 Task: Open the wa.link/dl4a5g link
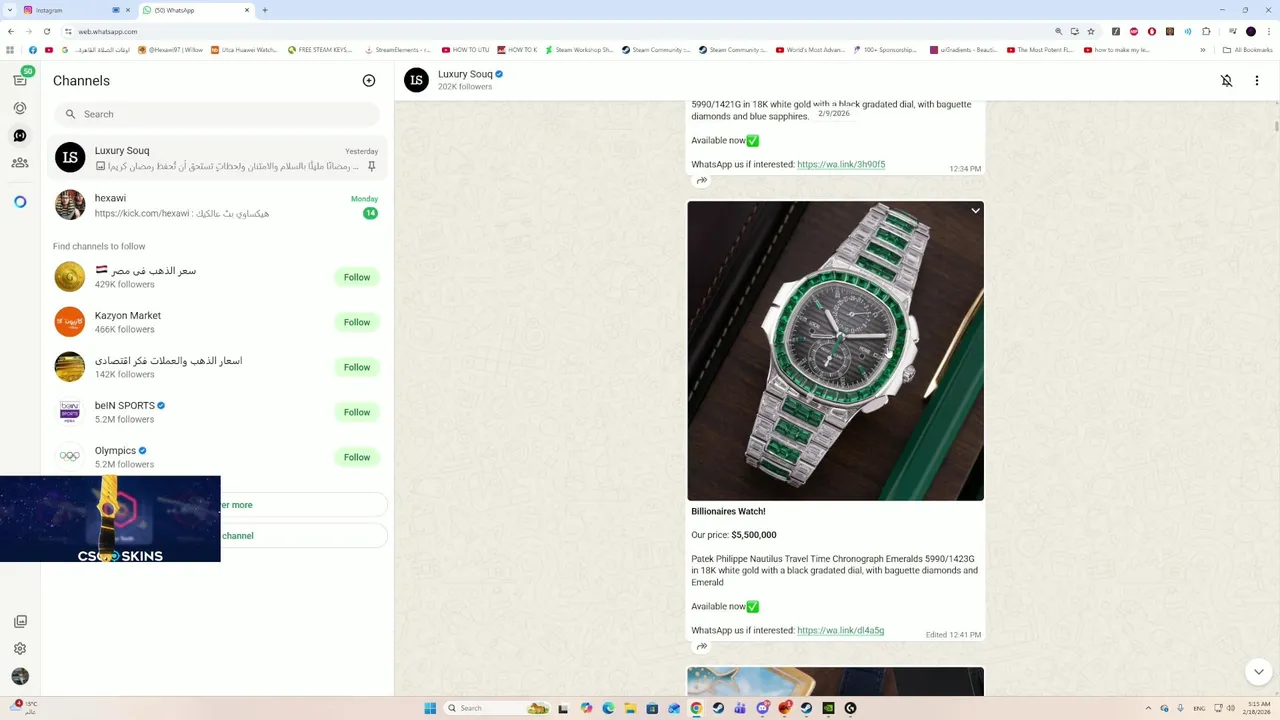840,631
